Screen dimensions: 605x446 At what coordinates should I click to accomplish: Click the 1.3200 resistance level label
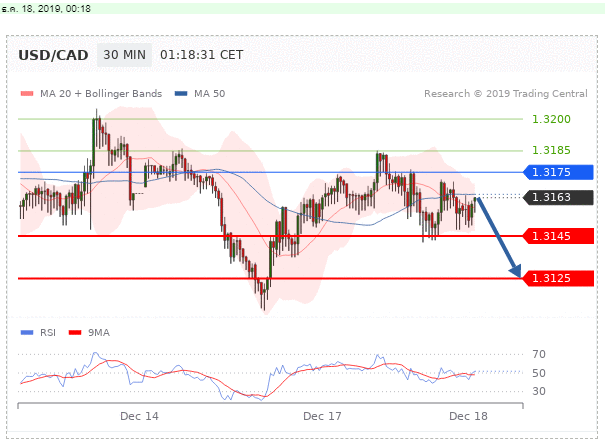551,119
